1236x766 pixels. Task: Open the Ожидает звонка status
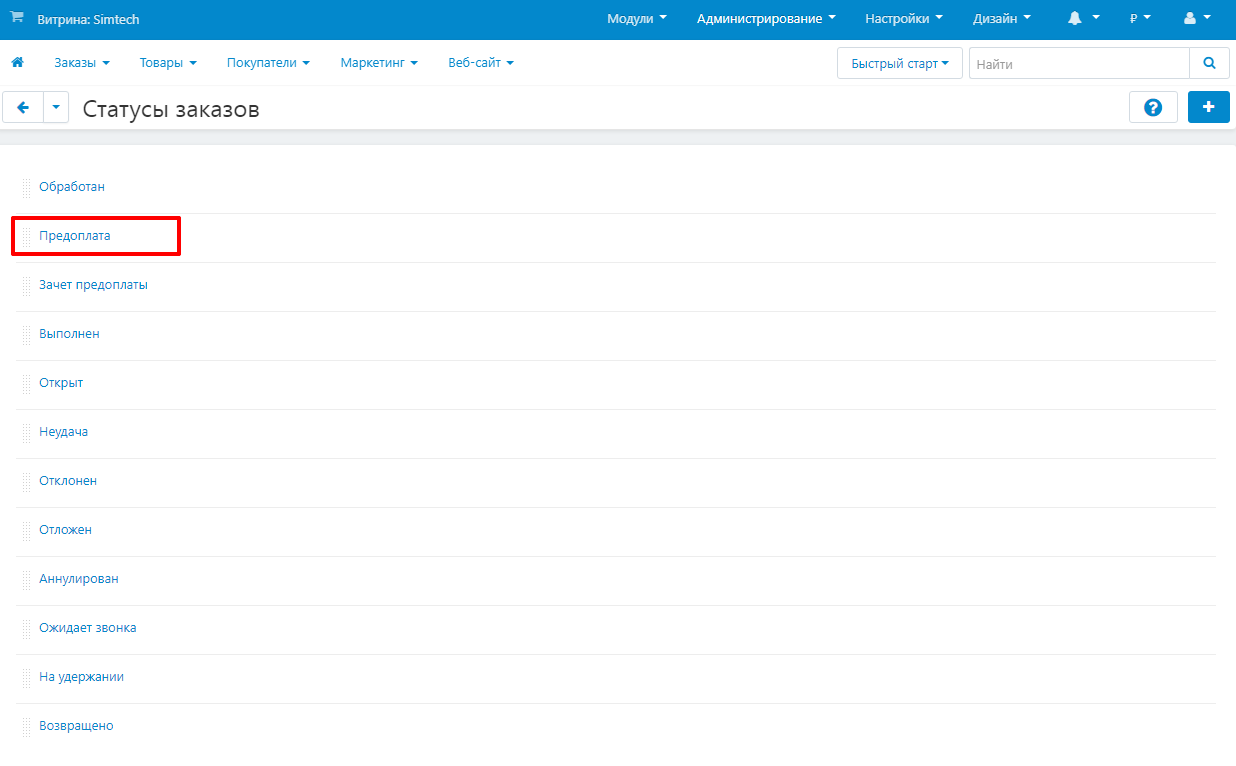click(x=88, y=628)
